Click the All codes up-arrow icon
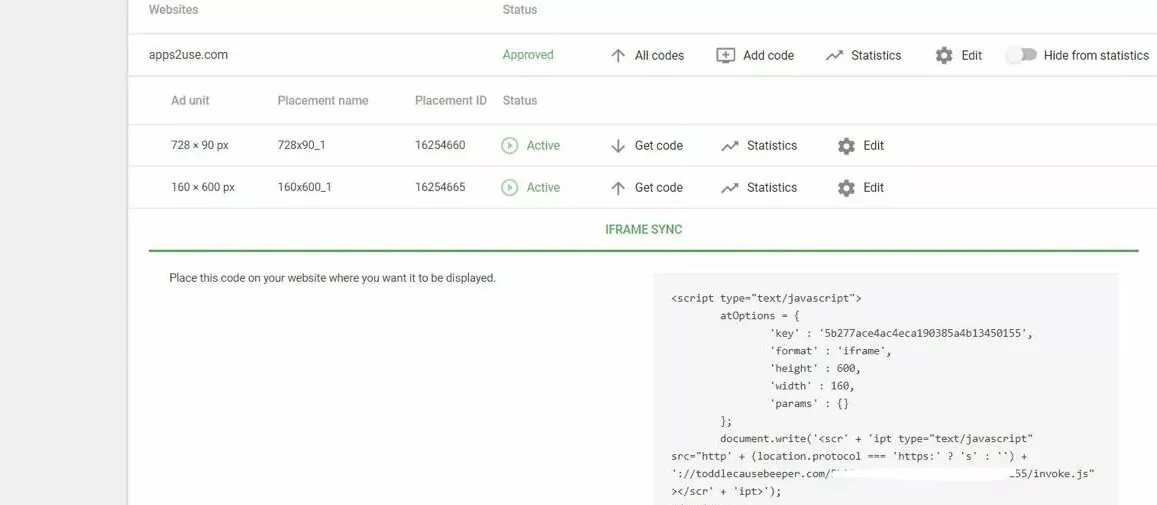The width and height of the screenshot is (1157, 505). click(x=618, y=56)
